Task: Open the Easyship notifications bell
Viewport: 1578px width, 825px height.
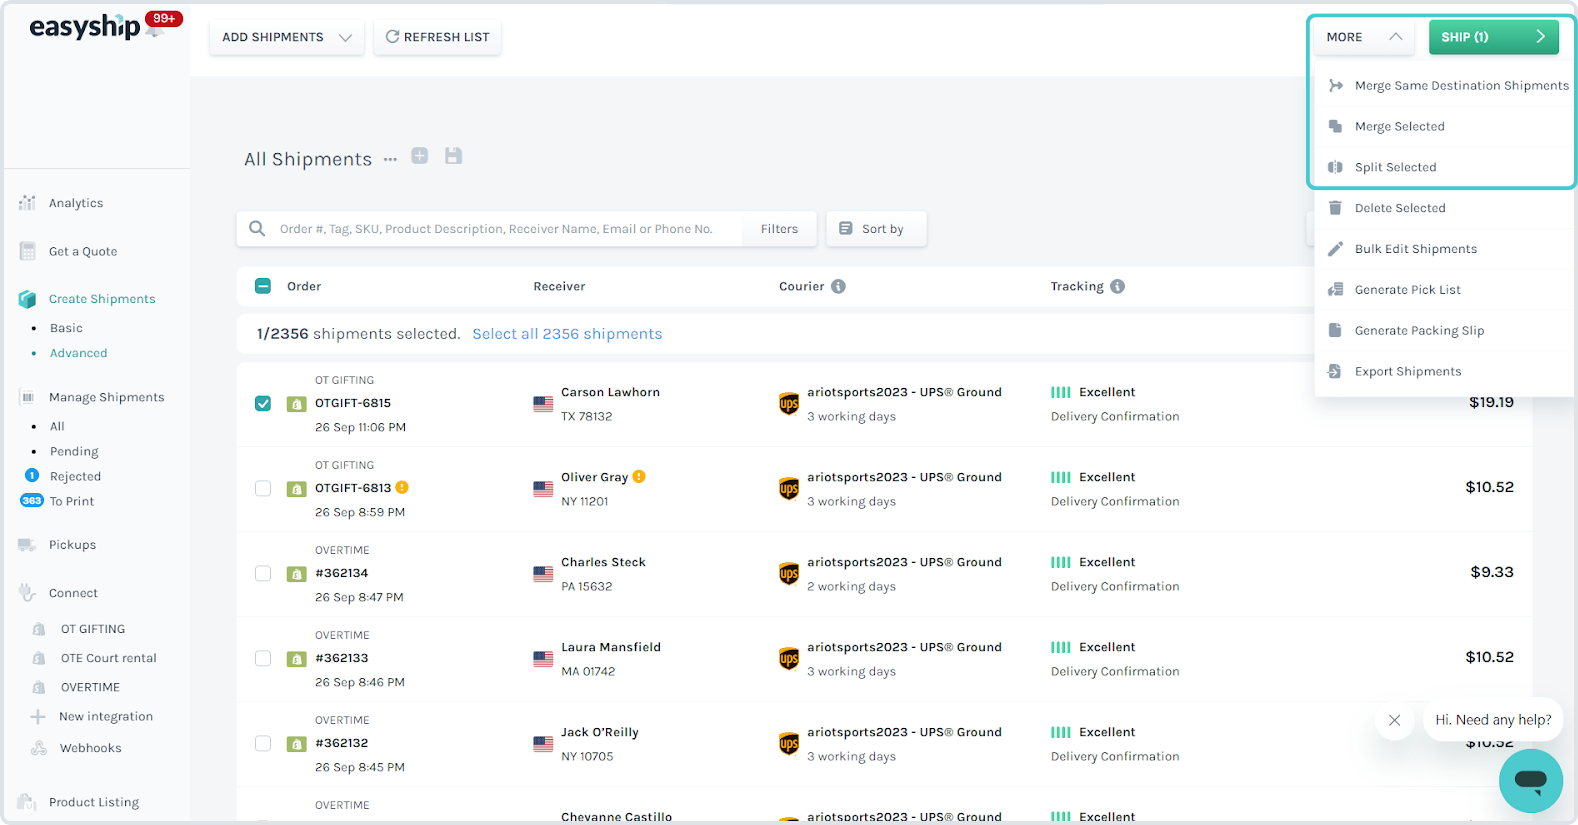Action: pyautogui.click(x=155, y=28)
